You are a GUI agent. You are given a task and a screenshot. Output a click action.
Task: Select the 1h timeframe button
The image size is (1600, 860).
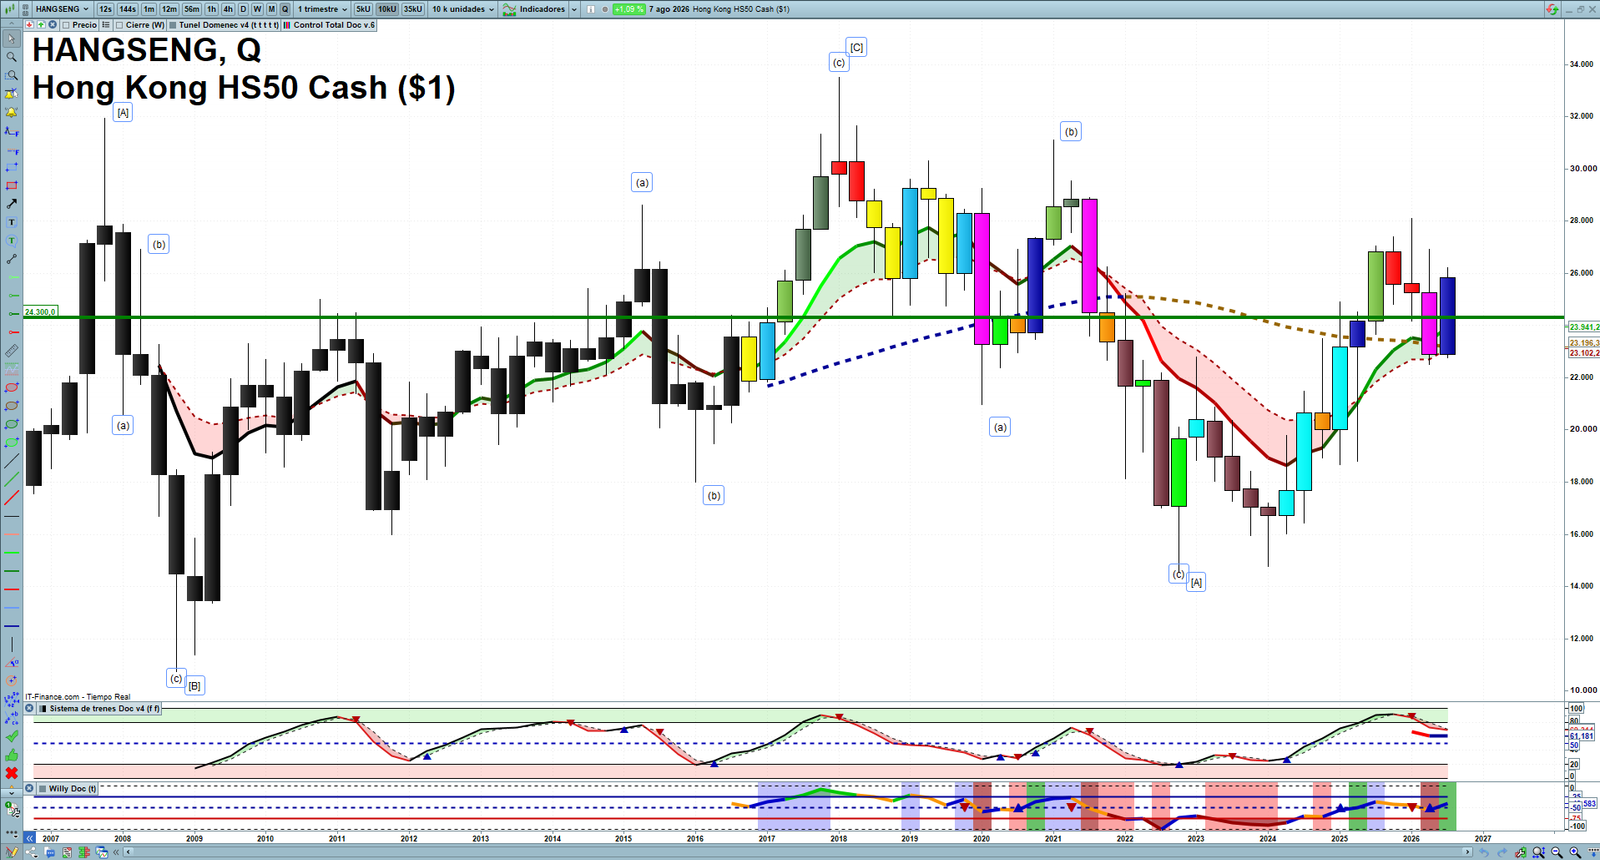tap(211, 9)
